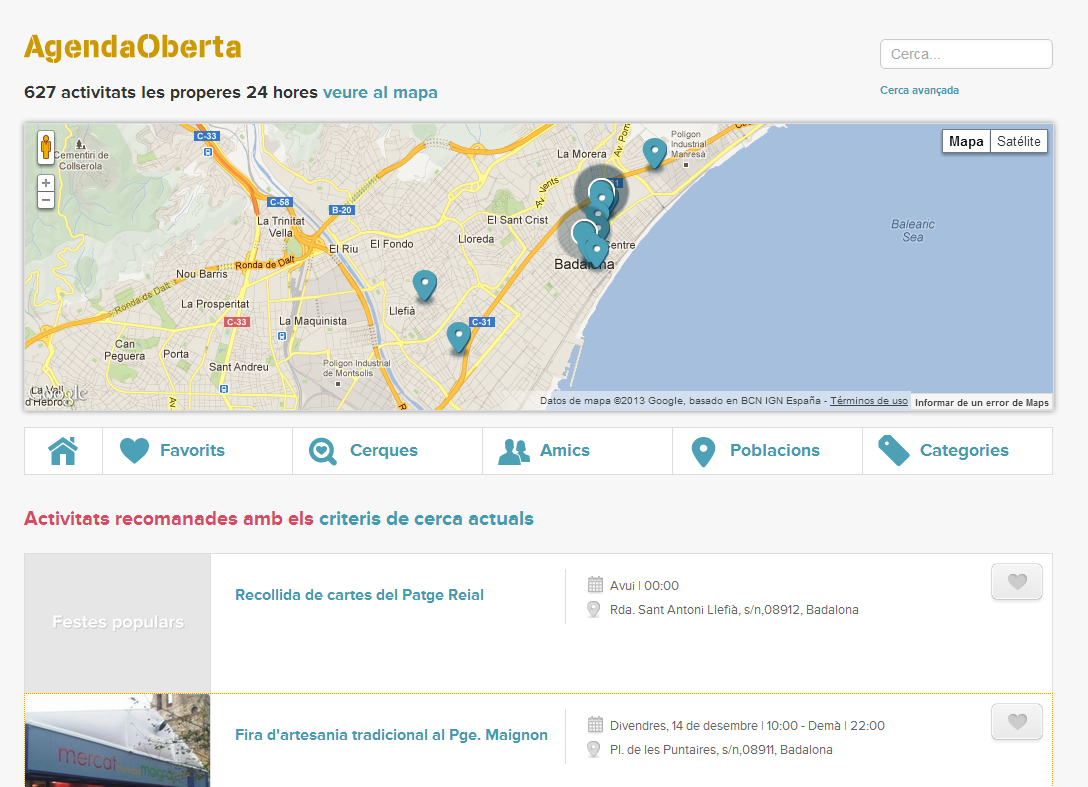Click the AgendaOberta logo
Viewport: 1088px width, 787px height.
pyautogui.click(x=133, y=47)
